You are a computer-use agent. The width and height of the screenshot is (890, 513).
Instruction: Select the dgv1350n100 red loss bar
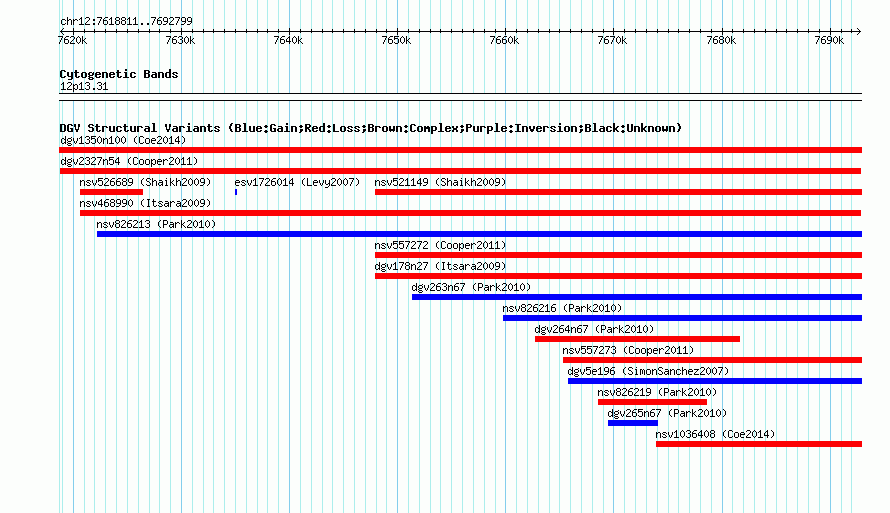(x=460, y=150)
